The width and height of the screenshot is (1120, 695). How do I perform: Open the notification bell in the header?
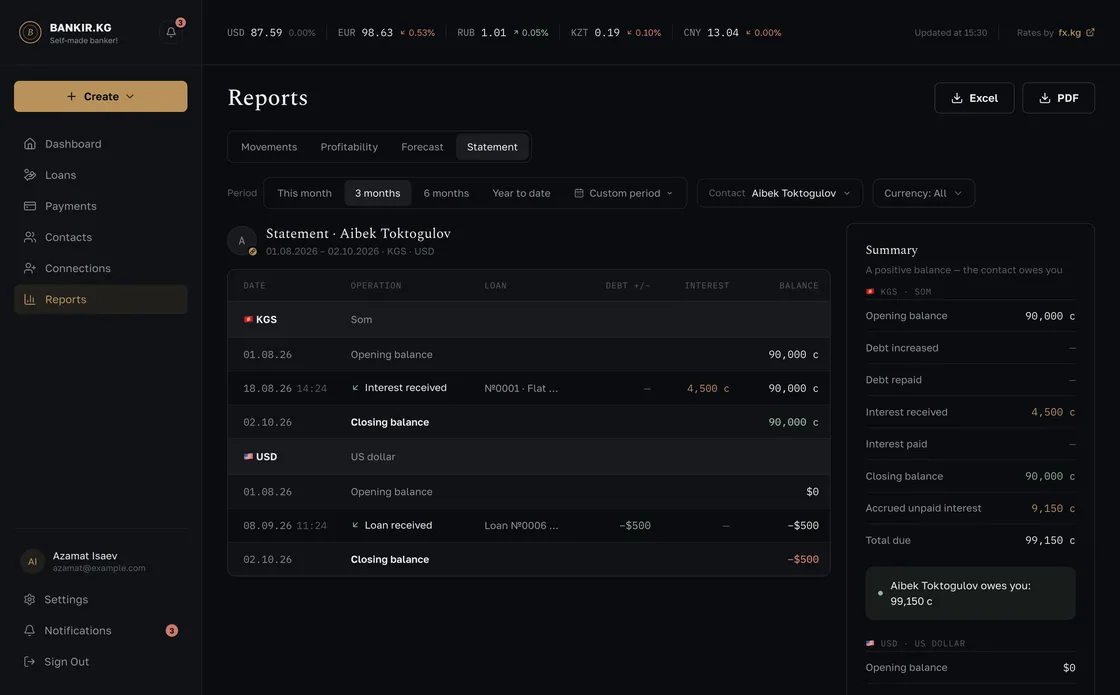click(171, 32)
